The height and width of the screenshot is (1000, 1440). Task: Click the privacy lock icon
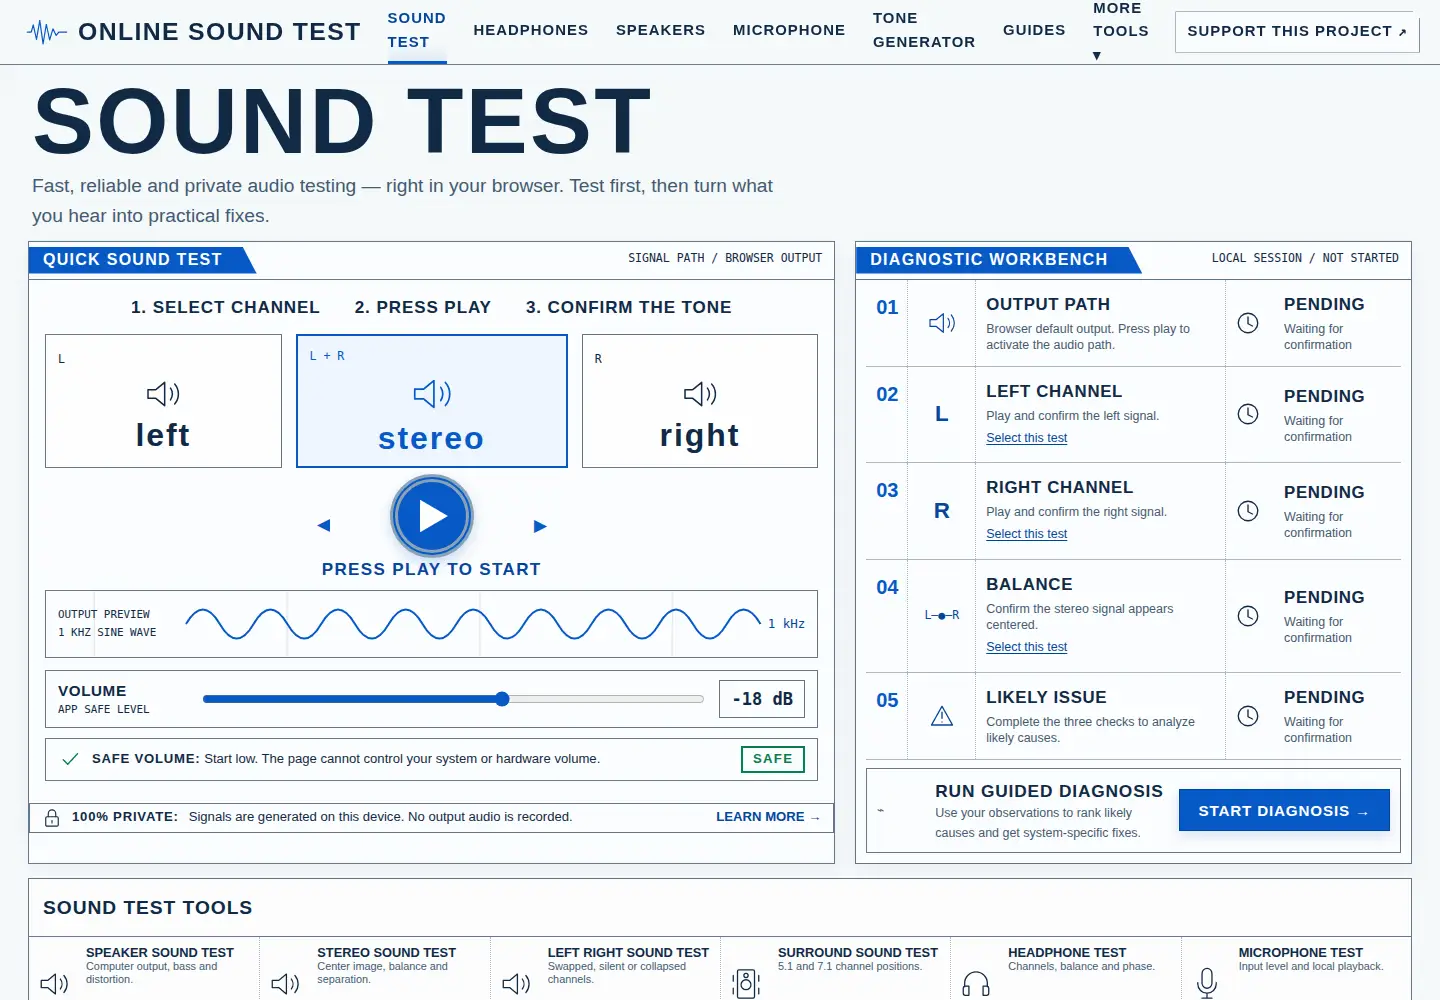tap(52, 818)
